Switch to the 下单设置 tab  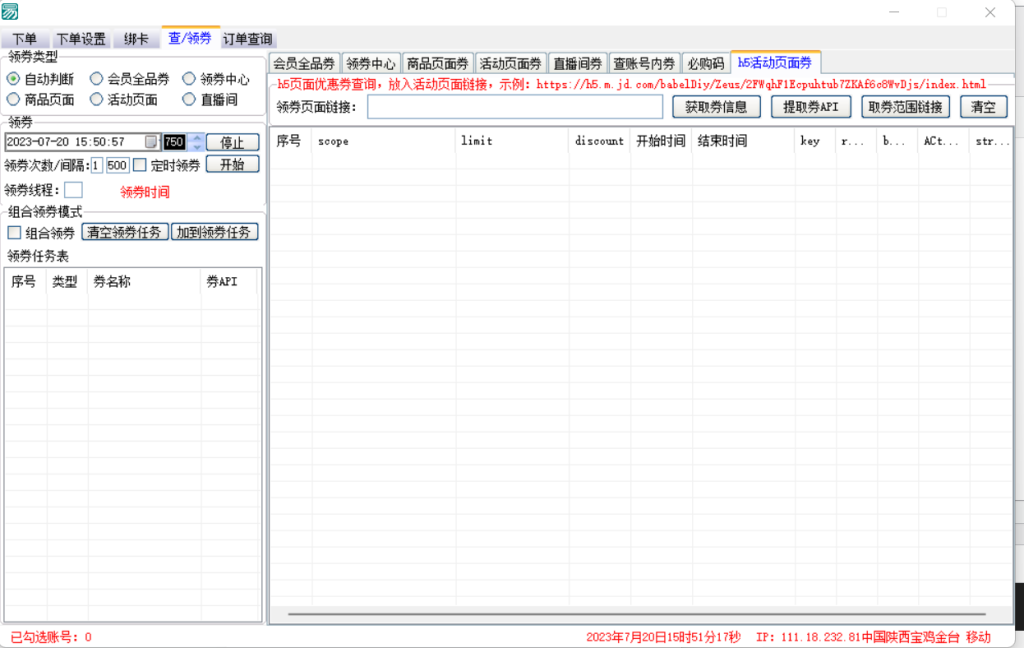point(80,39)
